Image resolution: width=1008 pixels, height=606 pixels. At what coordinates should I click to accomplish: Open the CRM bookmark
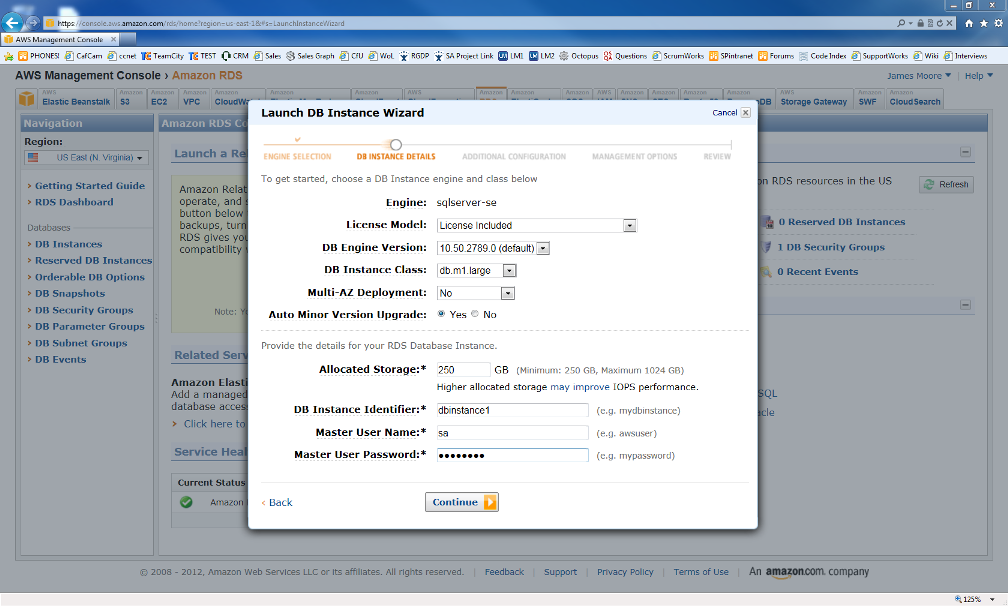pyautogui.click(x=235, y=56)
